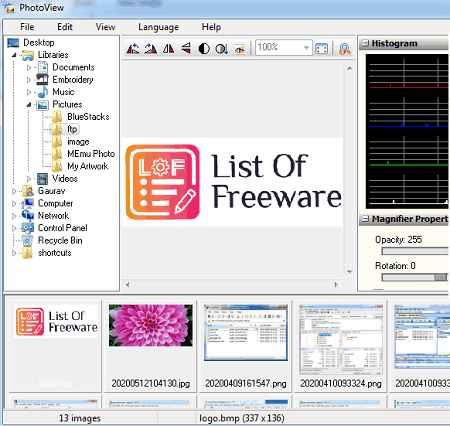Select the Libraries folder

point(53,55)
